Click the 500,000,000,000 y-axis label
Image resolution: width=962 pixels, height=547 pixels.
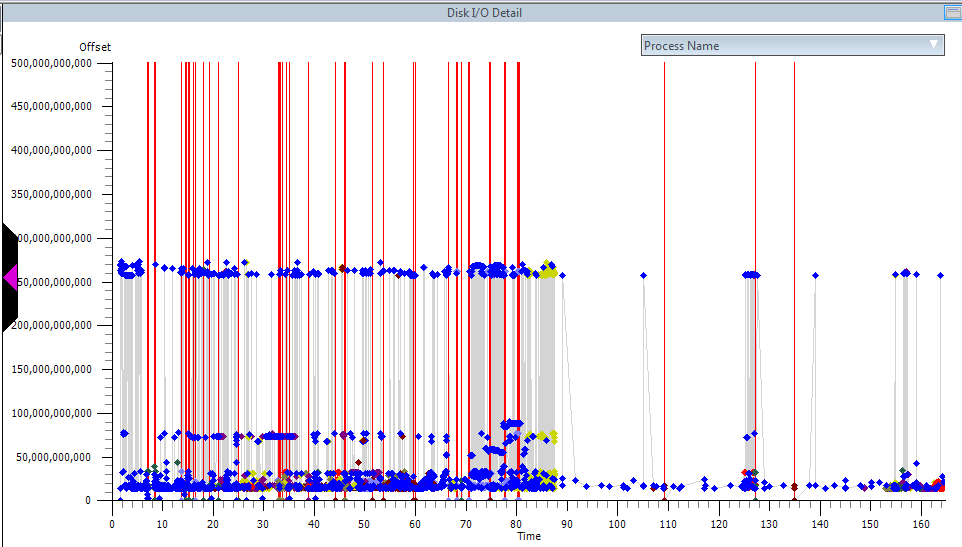click(x=51, y=63)
